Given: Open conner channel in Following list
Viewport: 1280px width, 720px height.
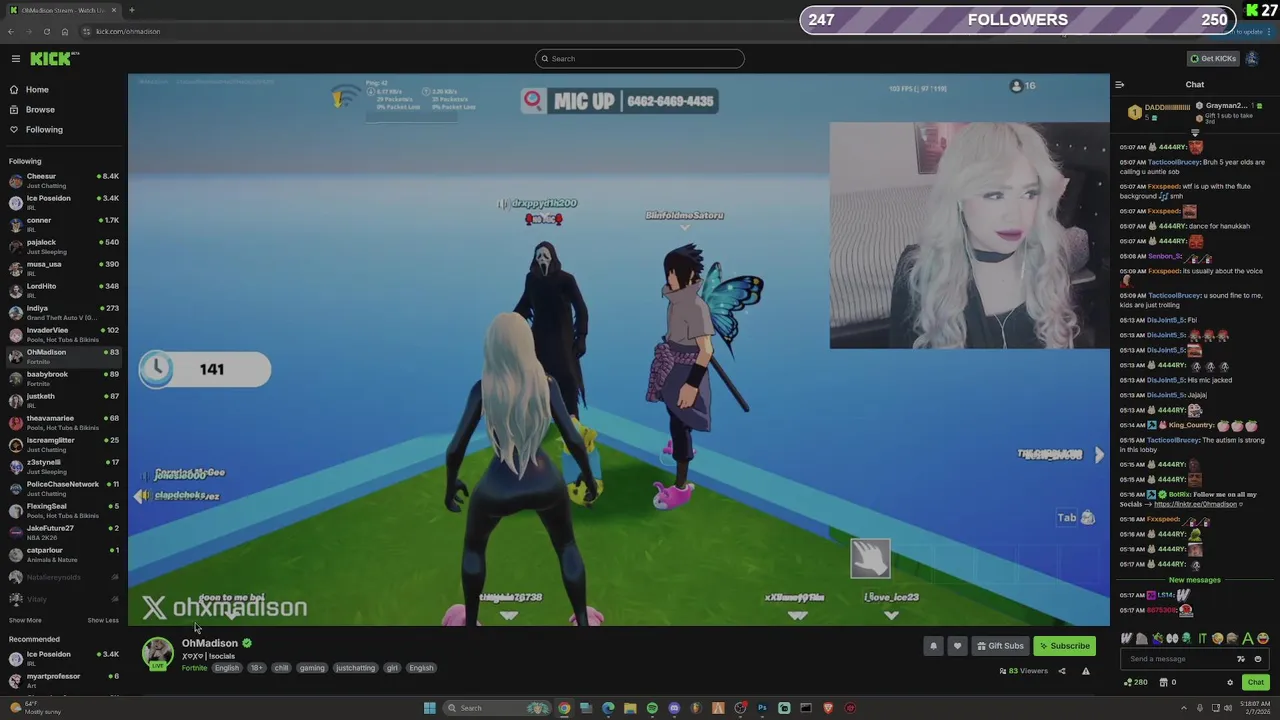Looking at the screenshot, I should pyautogui.click(x=63, y=225).
